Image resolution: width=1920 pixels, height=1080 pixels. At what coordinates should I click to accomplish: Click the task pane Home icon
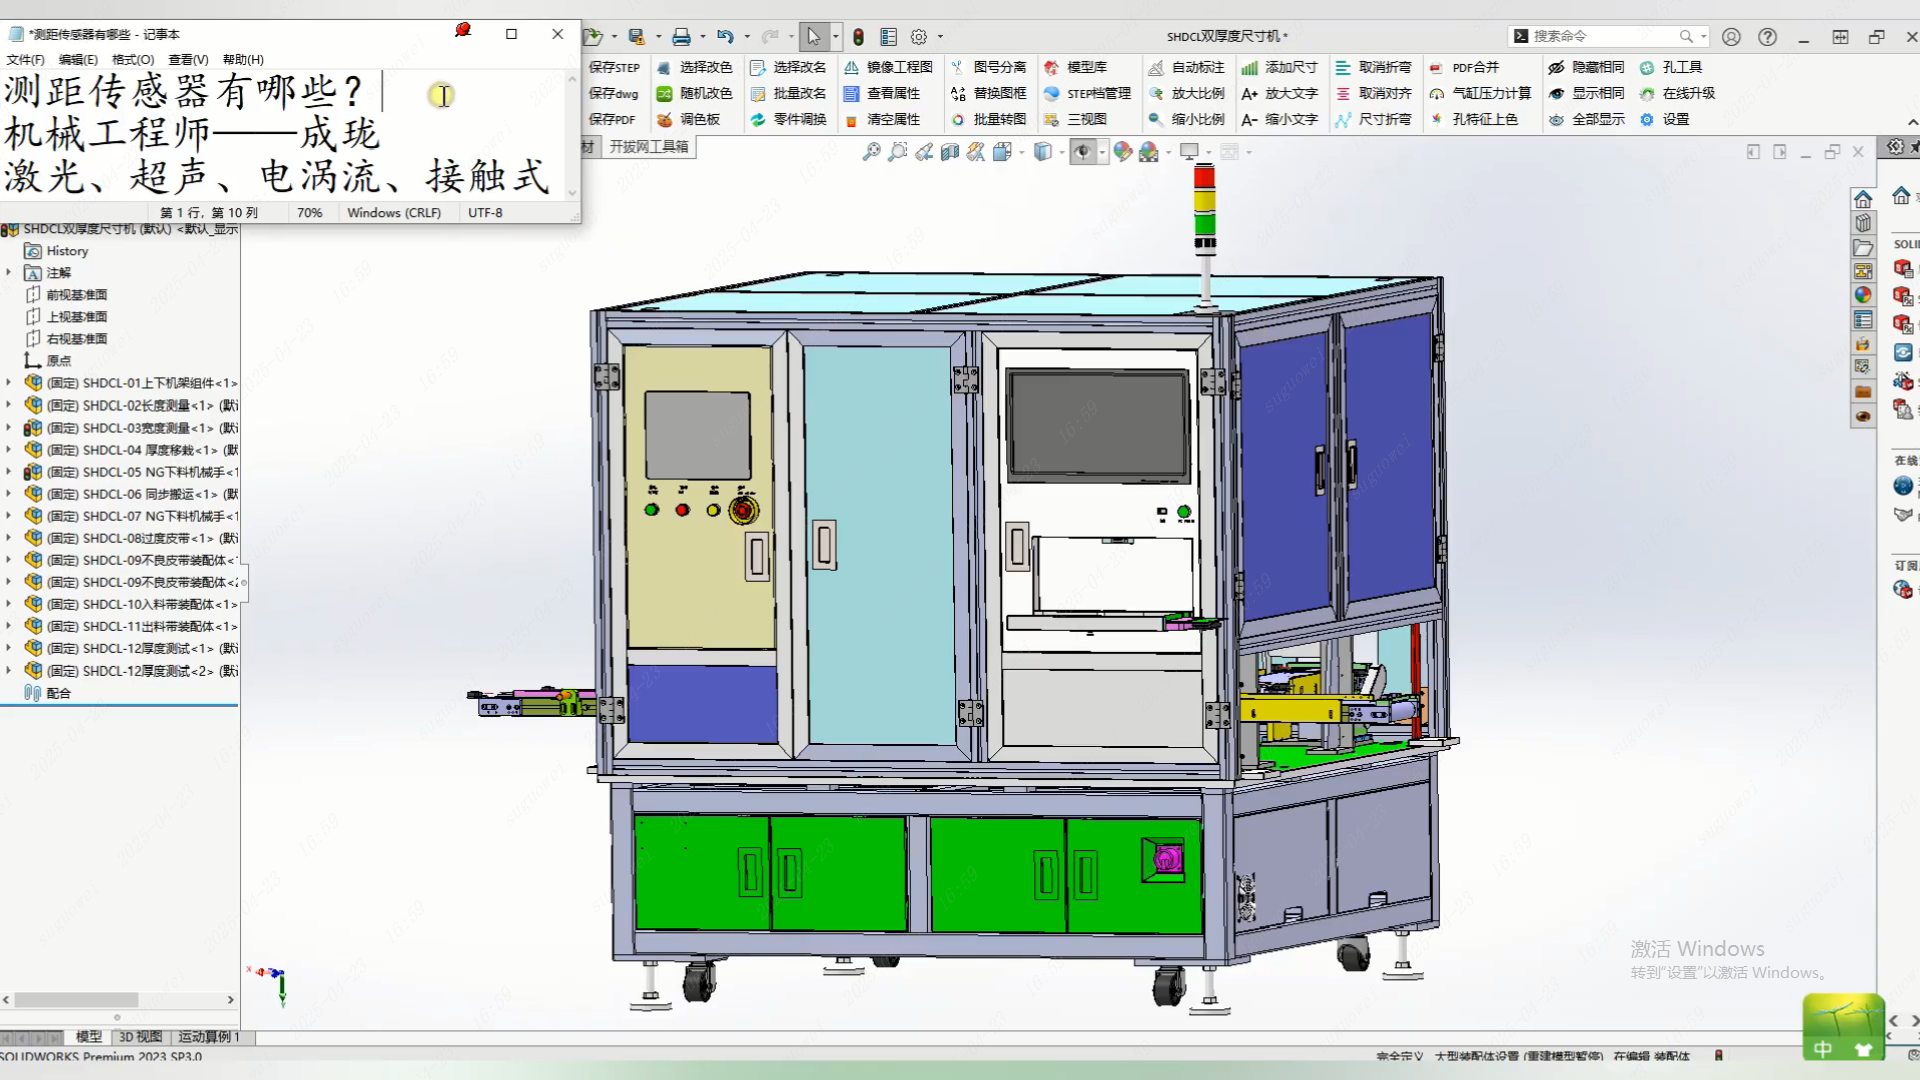coord(1862,199)
